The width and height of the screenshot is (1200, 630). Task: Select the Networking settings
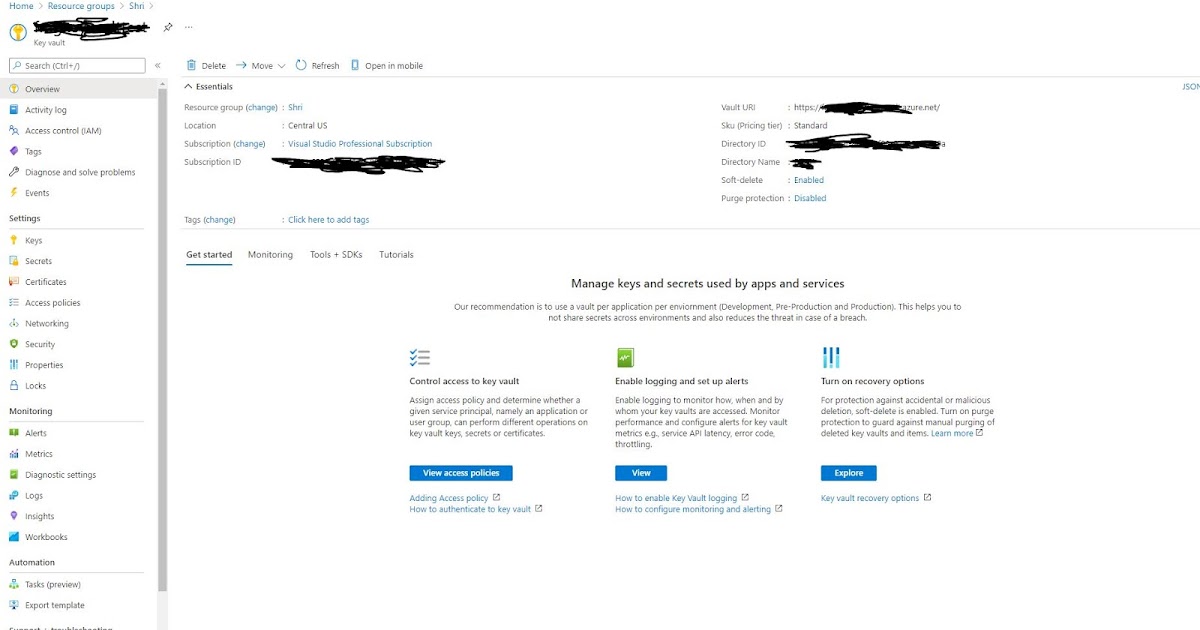click(47, 323)
